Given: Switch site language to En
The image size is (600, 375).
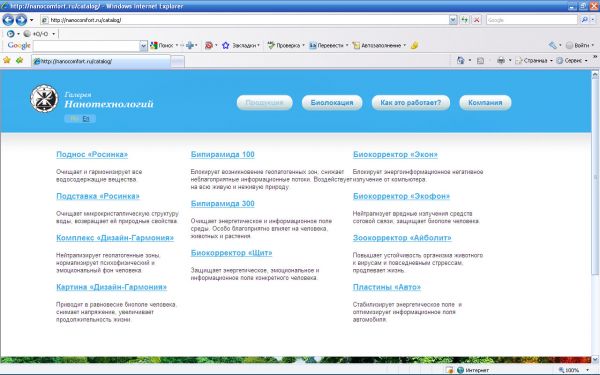Looking at the screenshot, I should [x=86, y=119].
